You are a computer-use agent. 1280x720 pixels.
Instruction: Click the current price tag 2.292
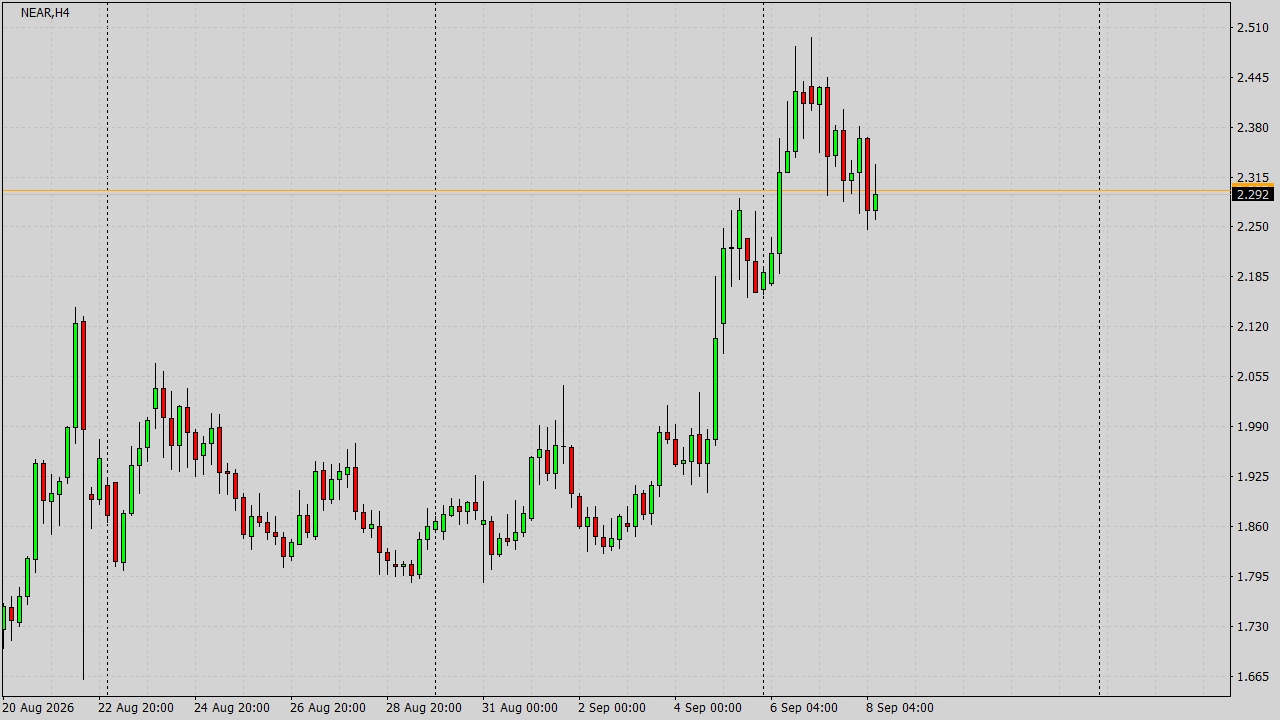tap(1254, 194)
